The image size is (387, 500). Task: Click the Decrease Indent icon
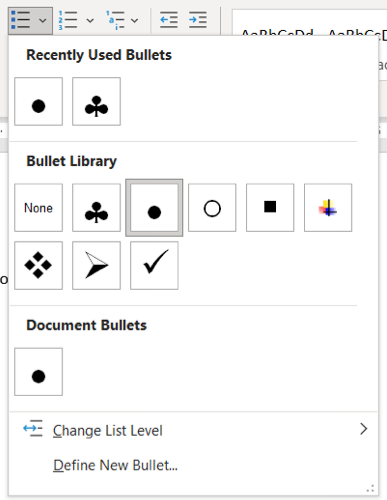click(168, 20)
